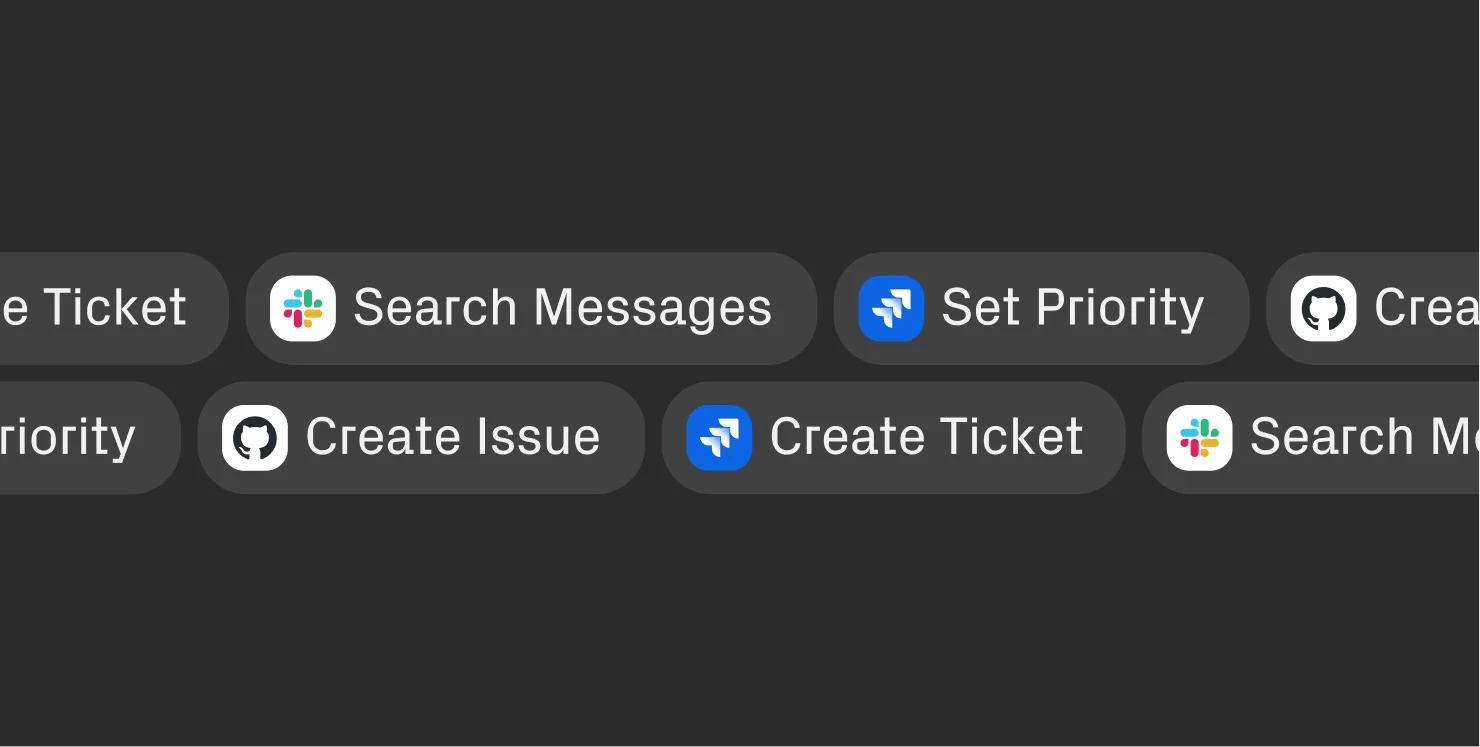
Task: Click the Create Issue text label
Action: [452, 436]
